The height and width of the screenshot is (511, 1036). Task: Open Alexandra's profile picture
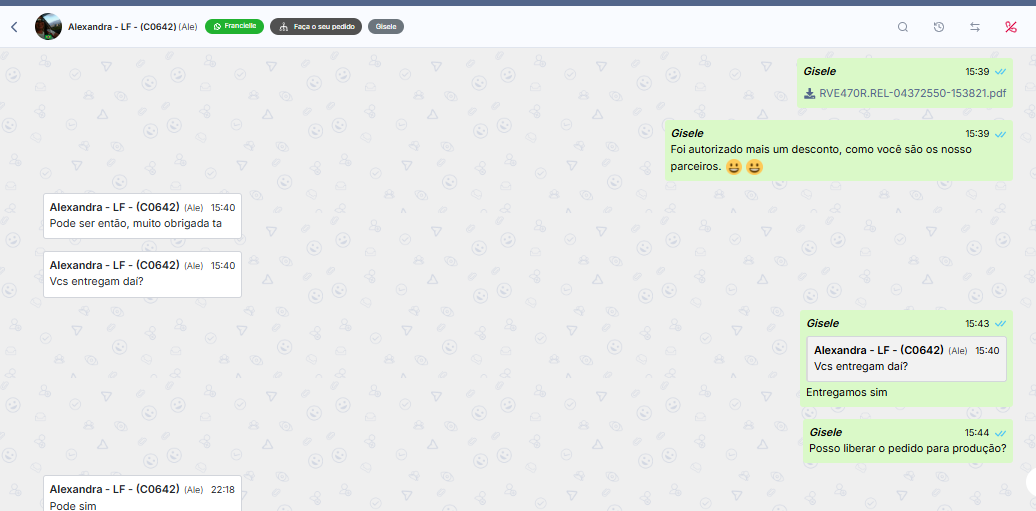click(48, 27)
